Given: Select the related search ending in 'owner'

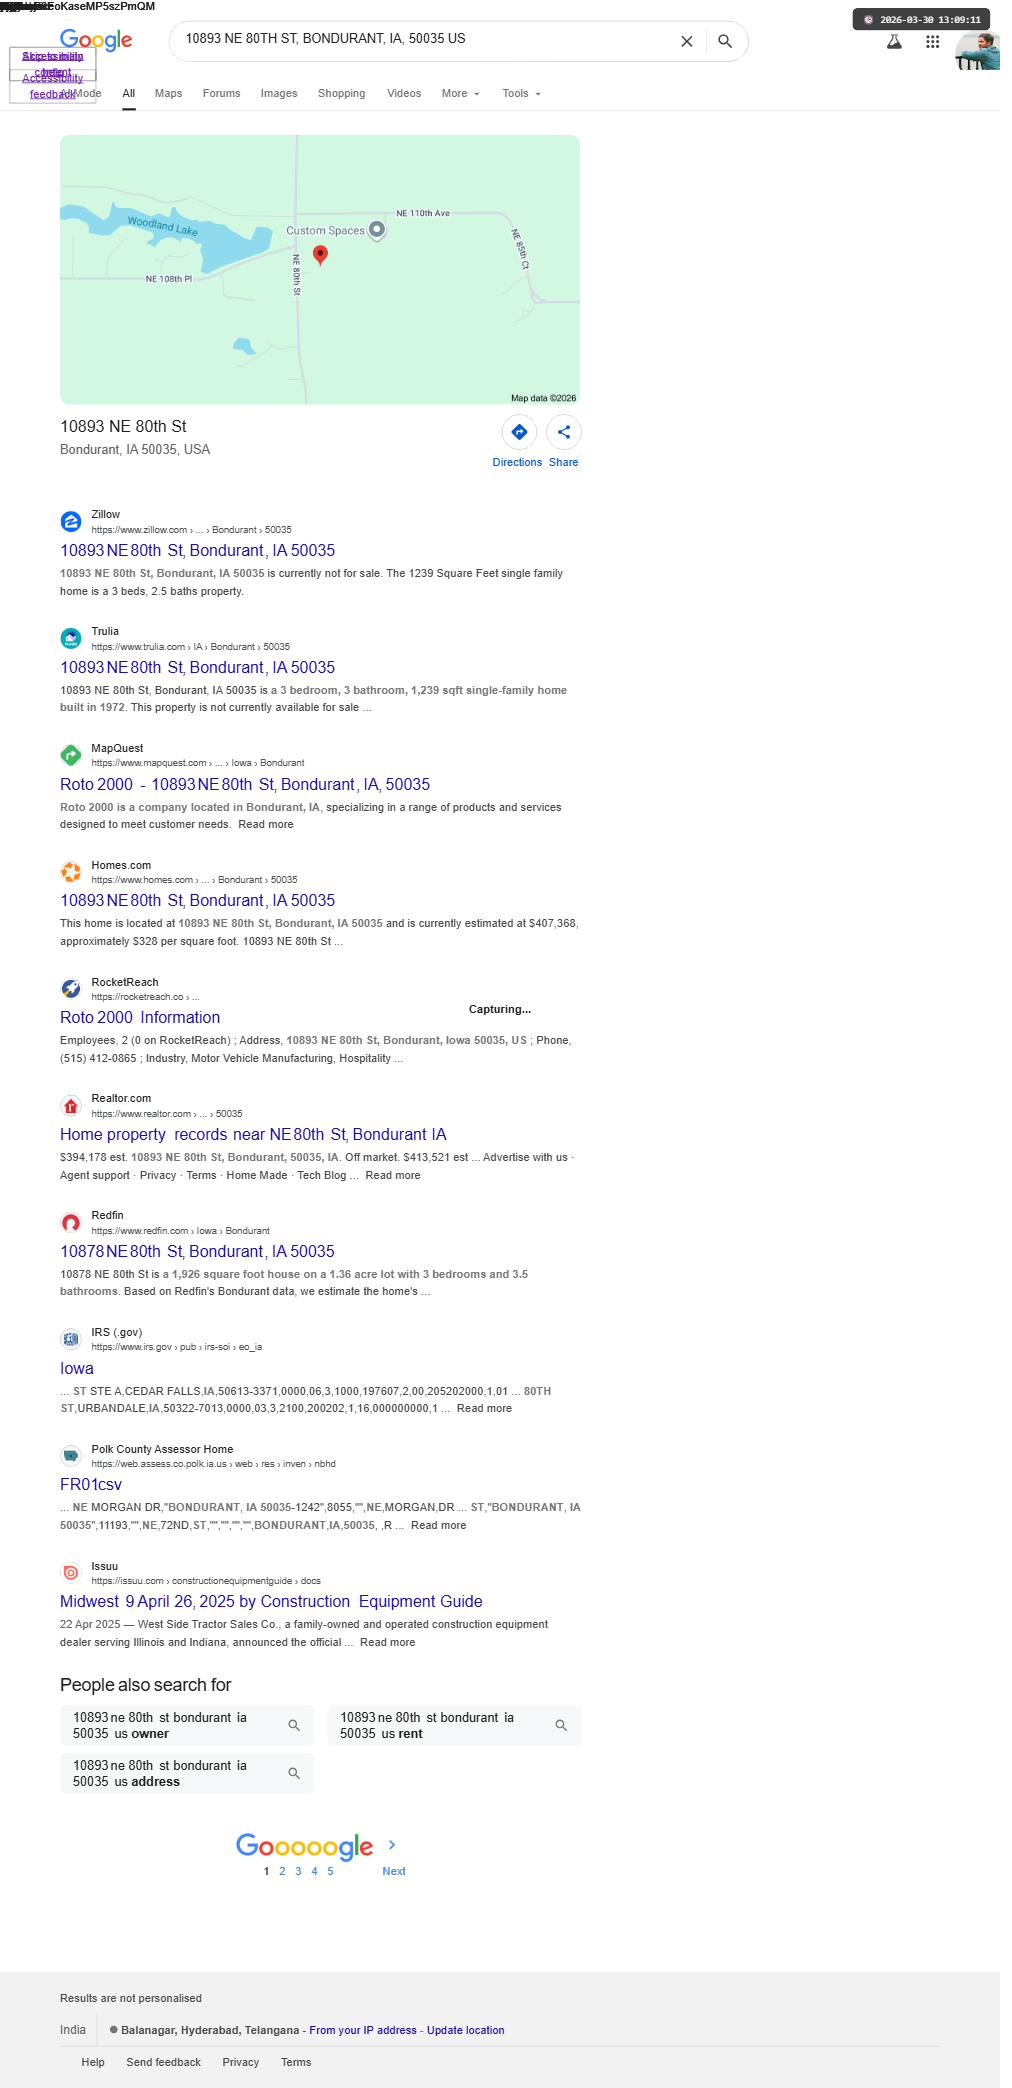Looking at the screenshot, I should pyautogui.click(x=187, y=1725).
